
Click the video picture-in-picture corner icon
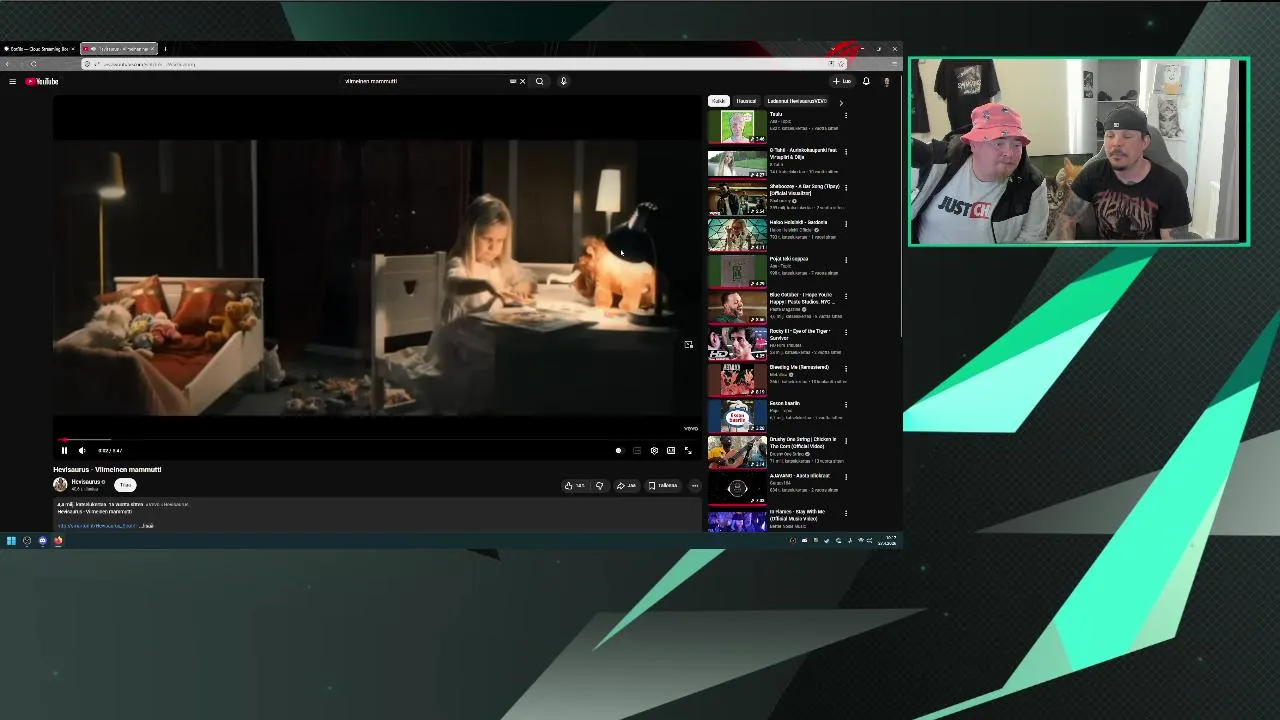point(688,345)
